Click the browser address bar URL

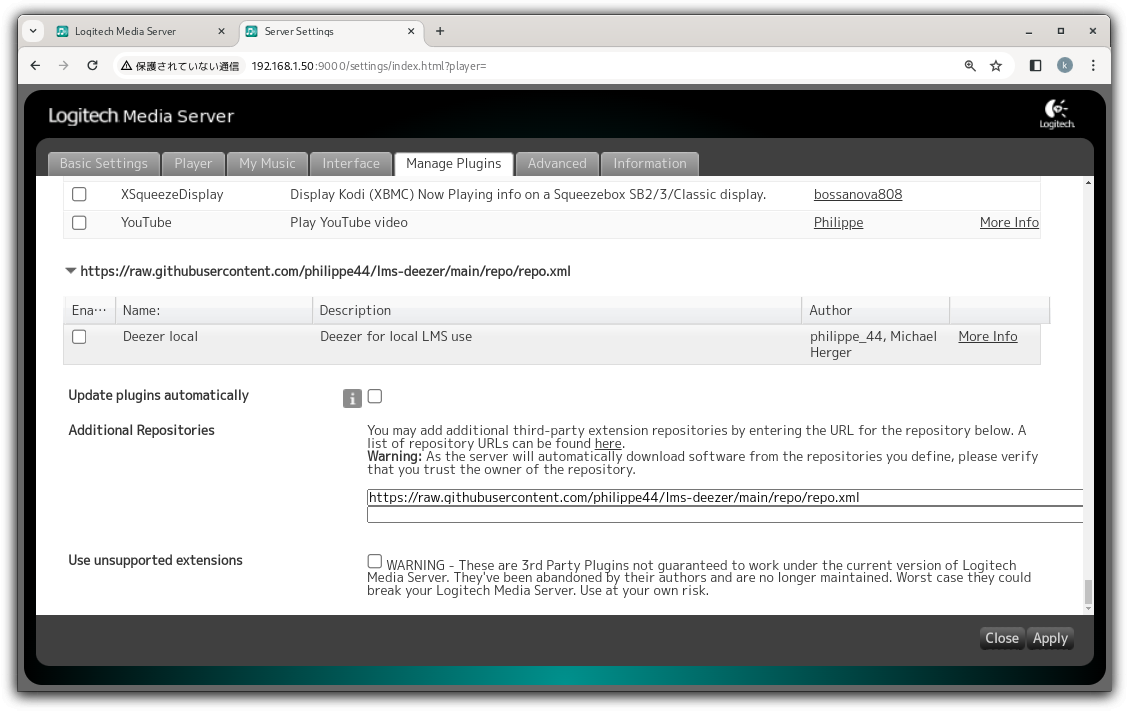(x=368, y=65)
